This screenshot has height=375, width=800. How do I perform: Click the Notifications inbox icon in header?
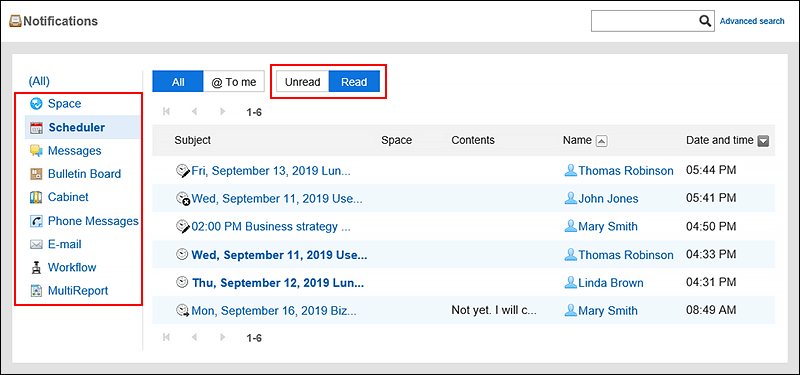(x=16, y=21)
